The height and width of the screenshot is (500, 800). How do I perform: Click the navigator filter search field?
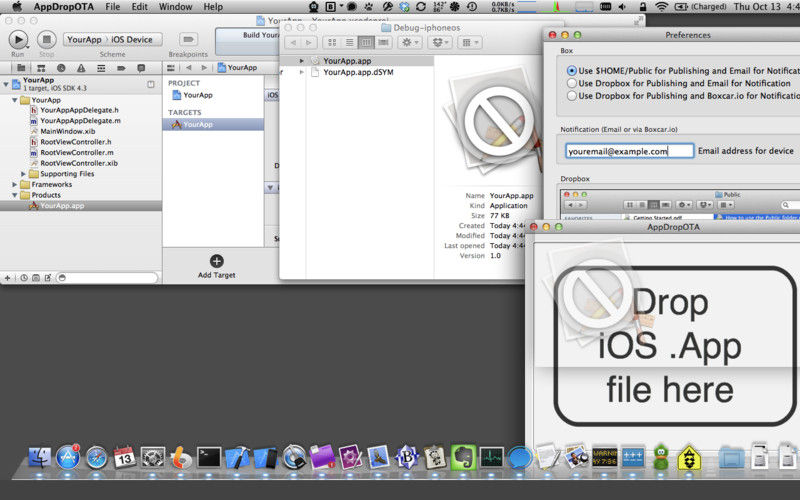pos(107,278)
